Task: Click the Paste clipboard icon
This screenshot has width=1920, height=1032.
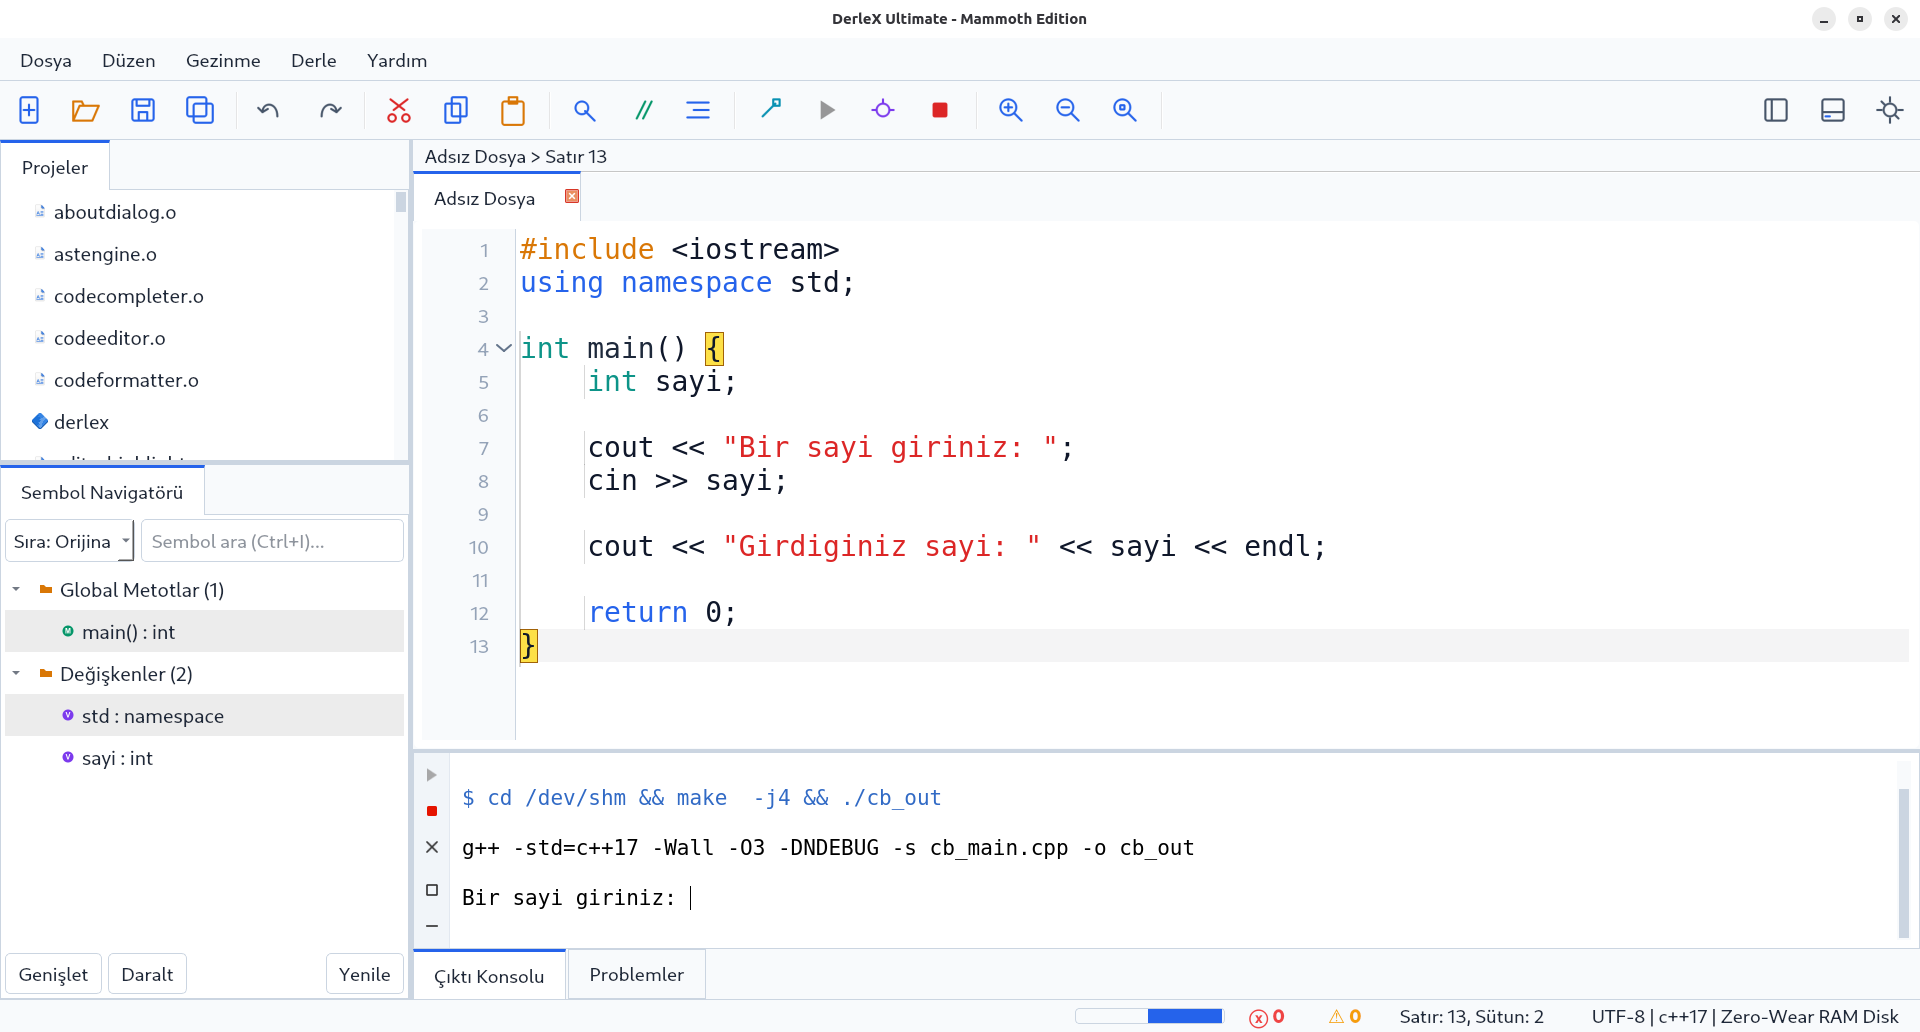Action: point(513,110)
